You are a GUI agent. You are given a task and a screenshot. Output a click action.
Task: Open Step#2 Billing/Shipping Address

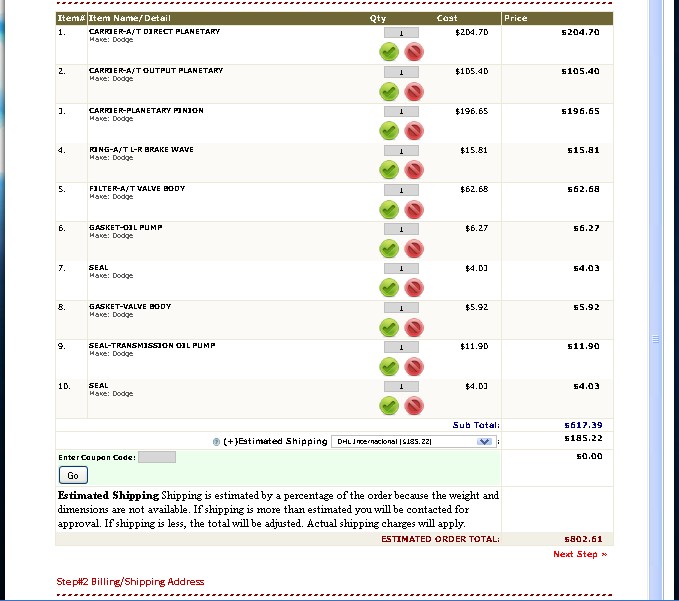tap(130, 581)
